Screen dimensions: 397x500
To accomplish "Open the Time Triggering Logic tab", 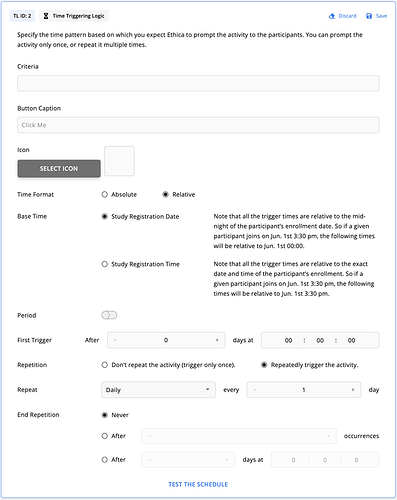I will (74, 16).
